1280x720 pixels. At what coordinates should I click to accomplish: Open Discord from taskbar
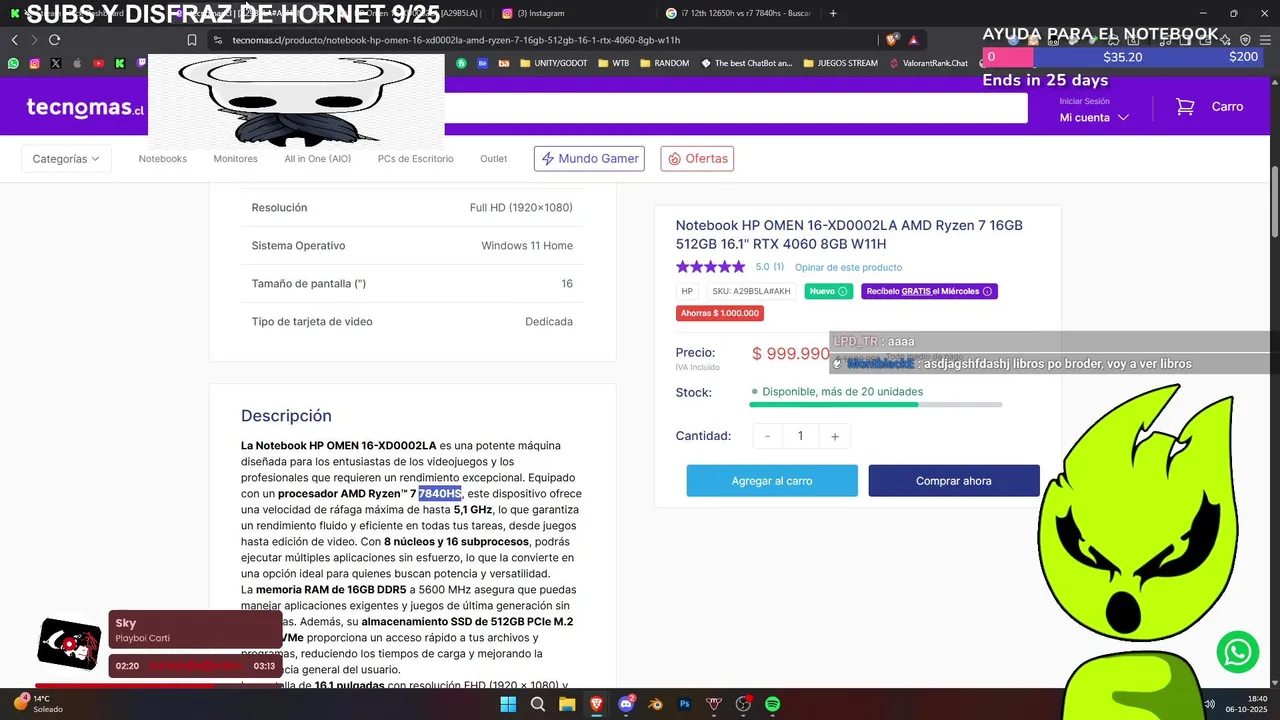click(626, 704)
